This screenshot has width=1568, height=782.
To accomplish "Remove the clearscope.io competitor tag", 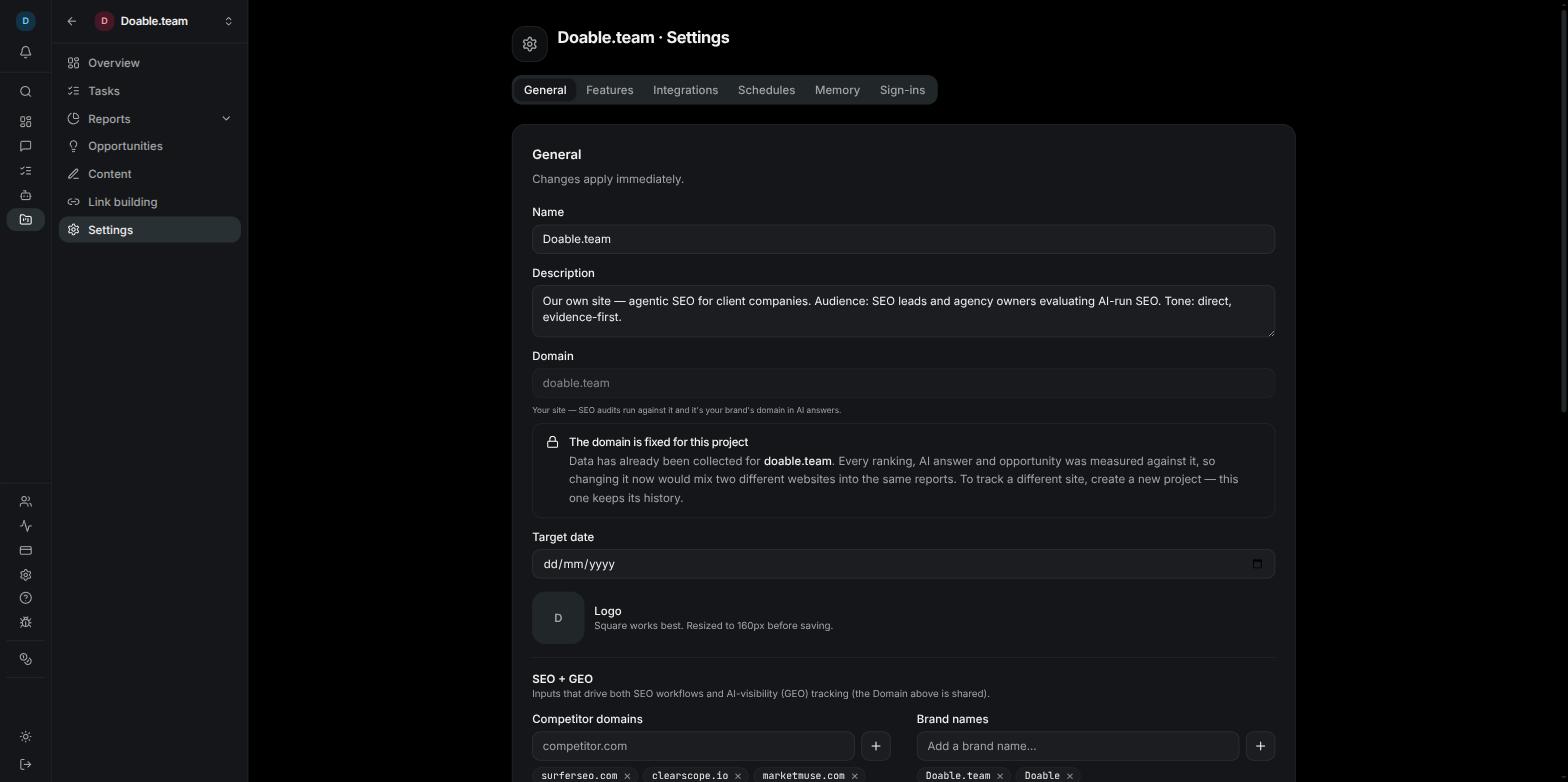I will click(x=738, y=776).
